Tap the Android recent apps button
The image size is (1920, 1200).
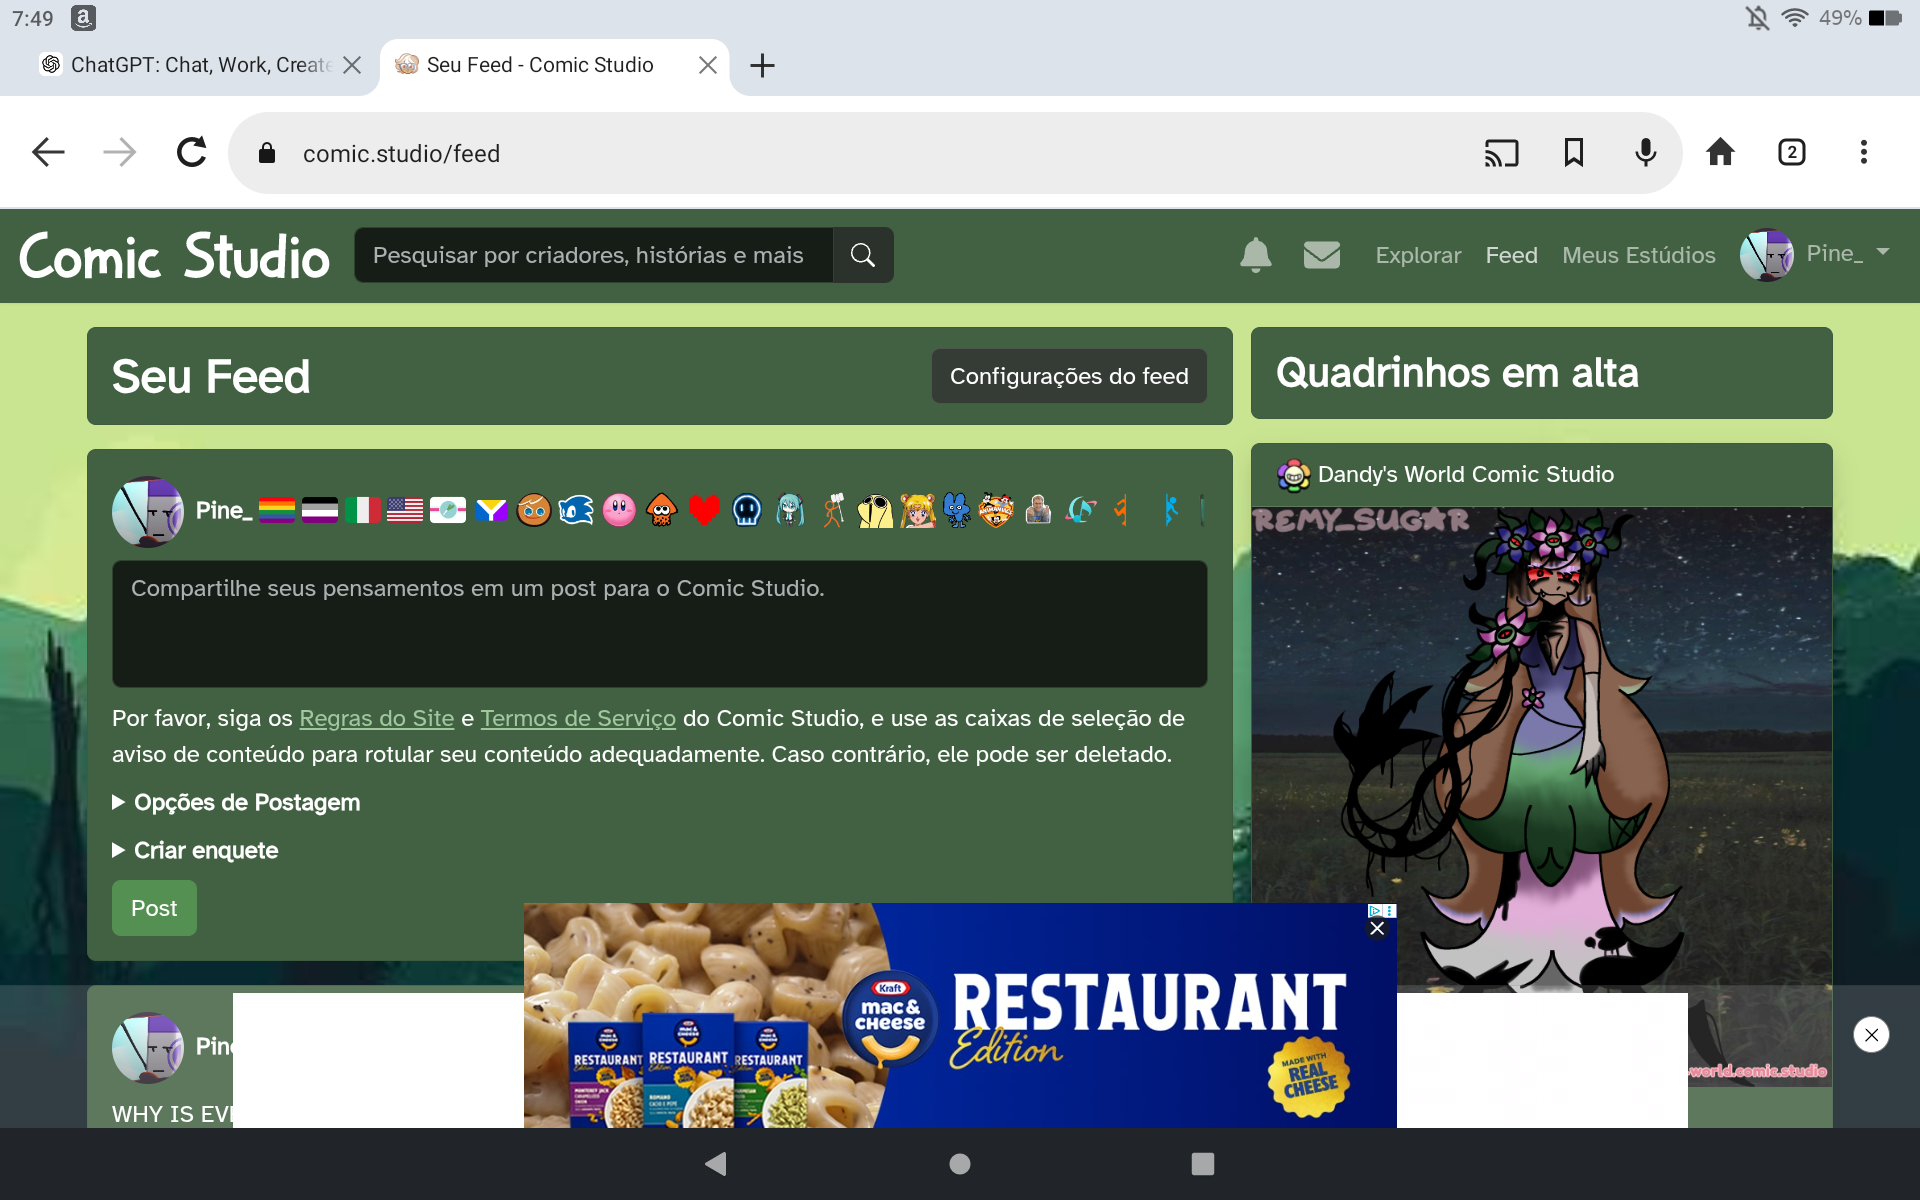coord(1203,1163)
